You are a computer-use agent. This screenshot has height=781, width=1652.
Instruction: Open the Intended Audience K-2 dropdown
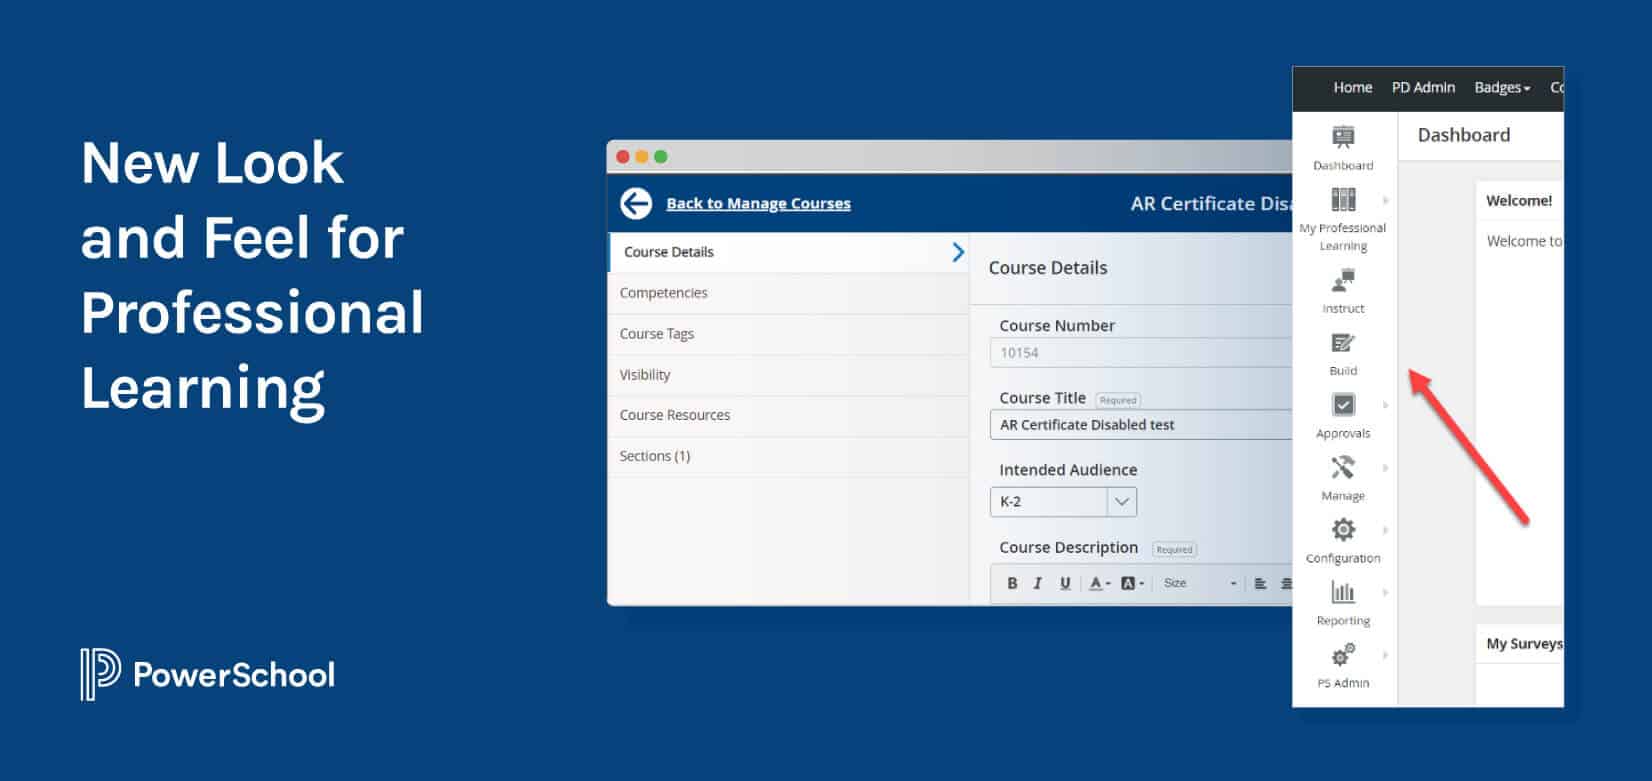pyautogui.click(x=1063, y=502)
